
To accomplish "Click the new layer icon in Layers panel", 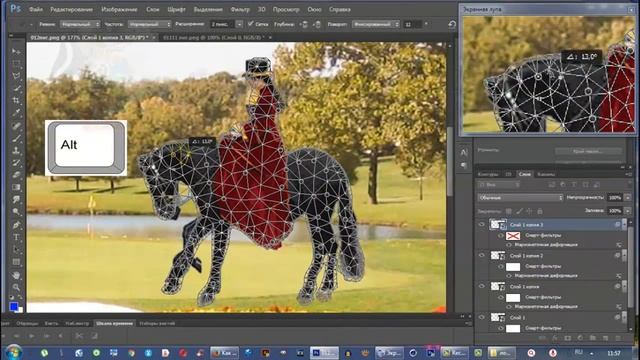I will (x=605, y=338).
